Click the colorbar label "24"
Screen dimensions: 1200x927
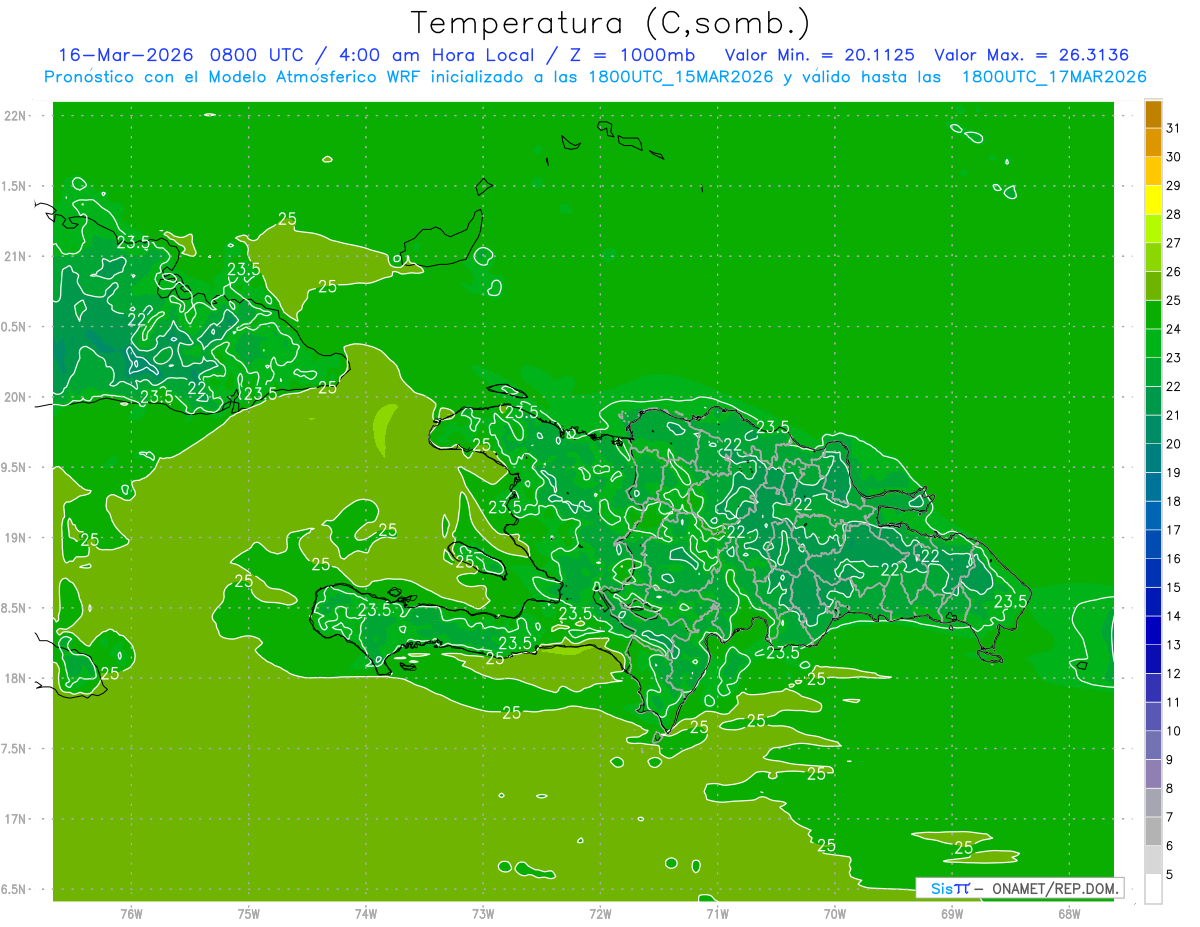click(1173, 329)
